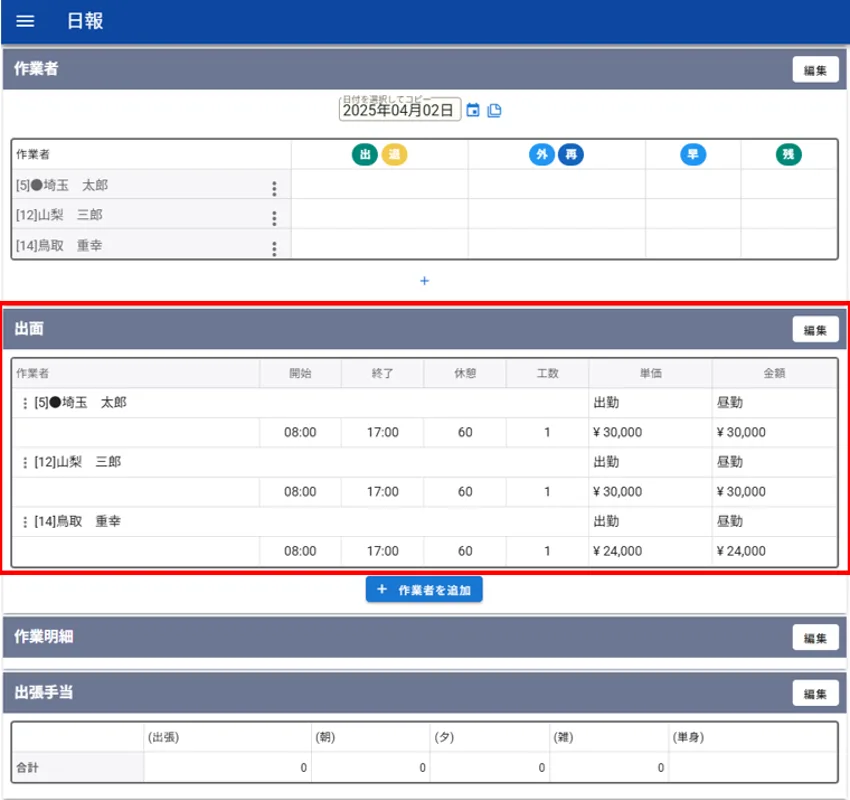Click the copy icon beside the date
This screenshot has width=850, height=800.
click(x=494, y=110)
